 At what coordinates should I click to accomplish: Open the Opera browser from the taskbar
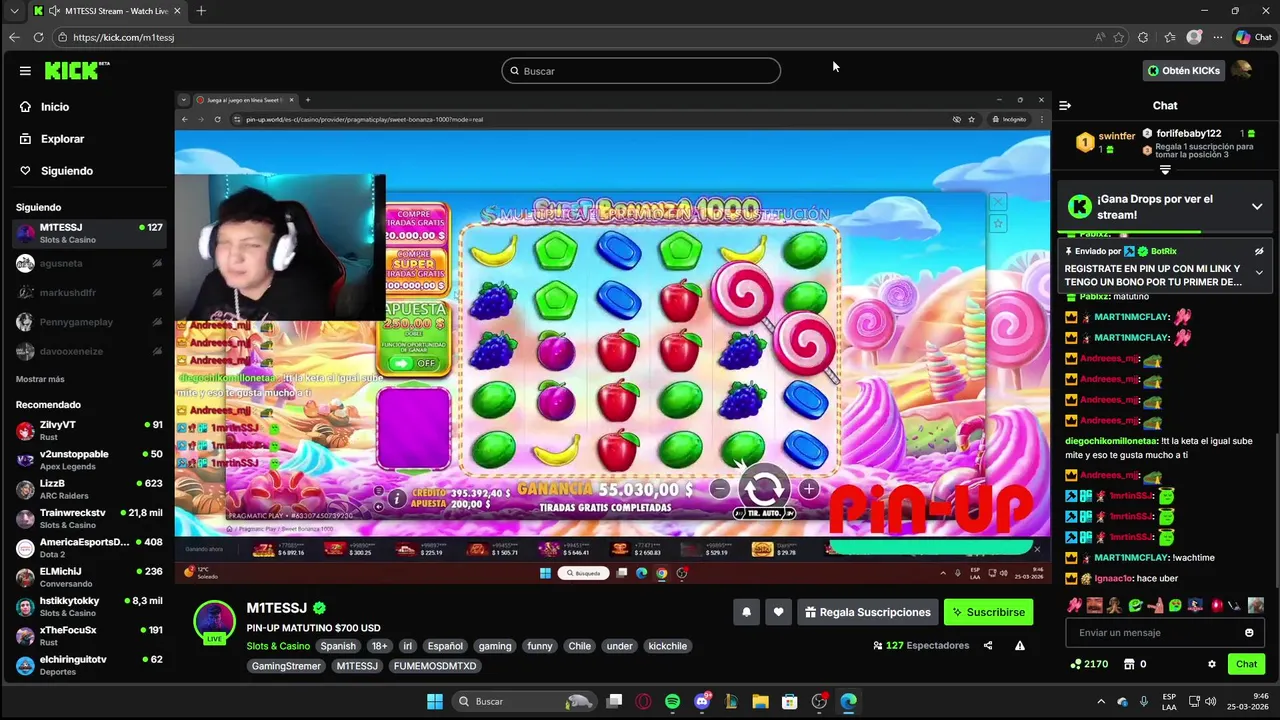click(x=643, y=701)
